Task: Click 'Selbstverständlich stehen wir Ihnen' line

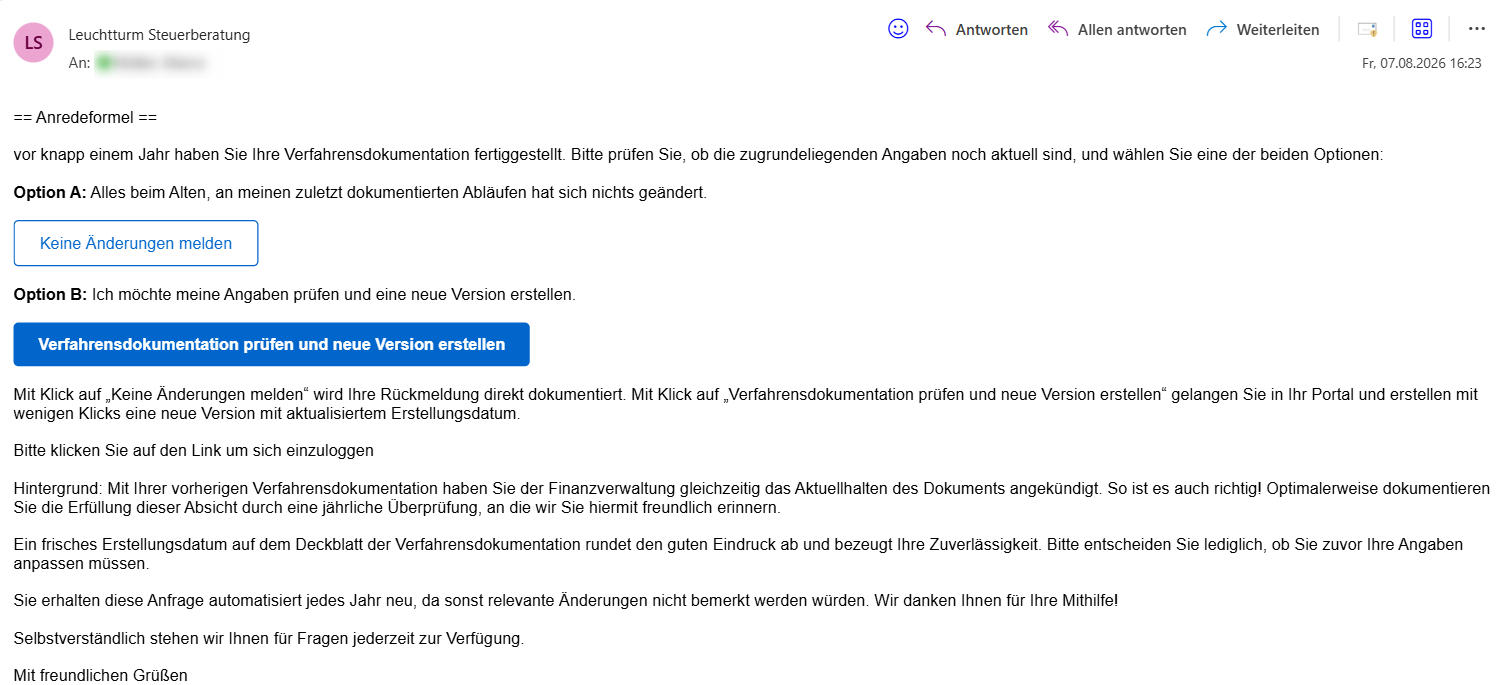Action: 269,638
